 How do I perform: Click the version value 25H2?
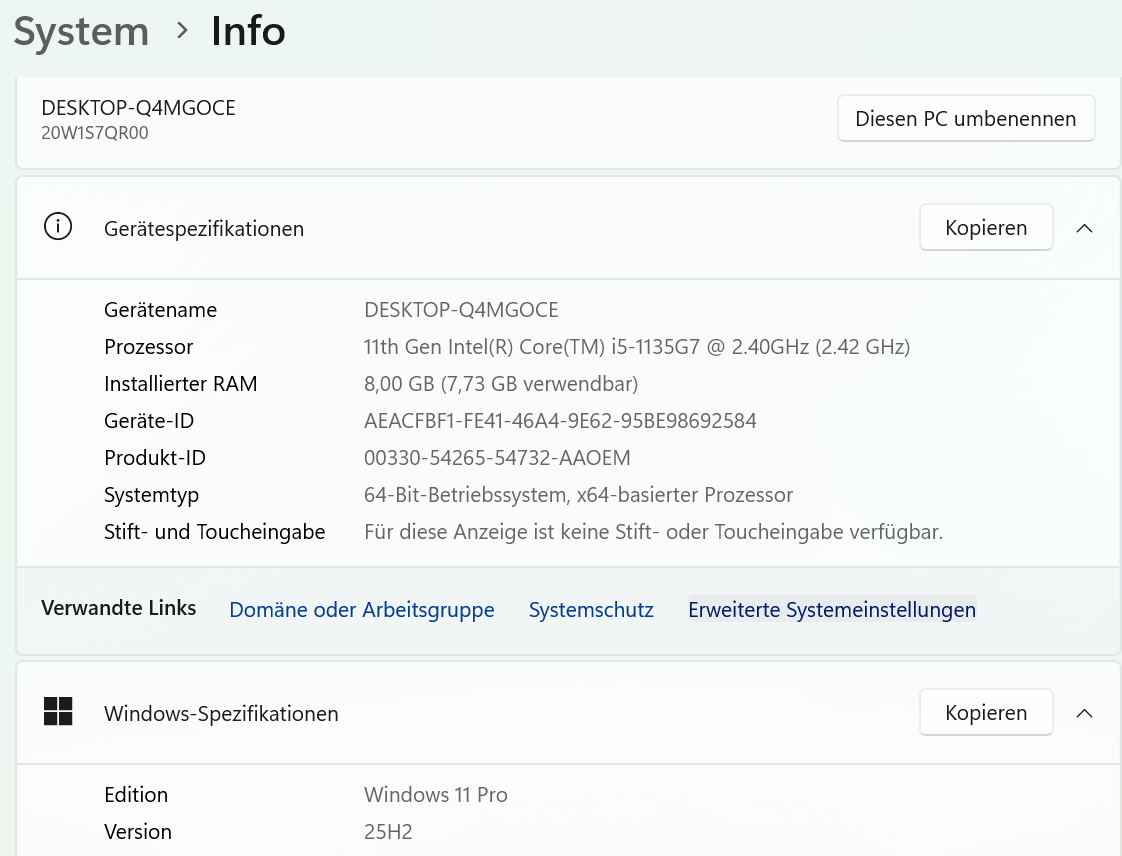click(x=389, y=832)
